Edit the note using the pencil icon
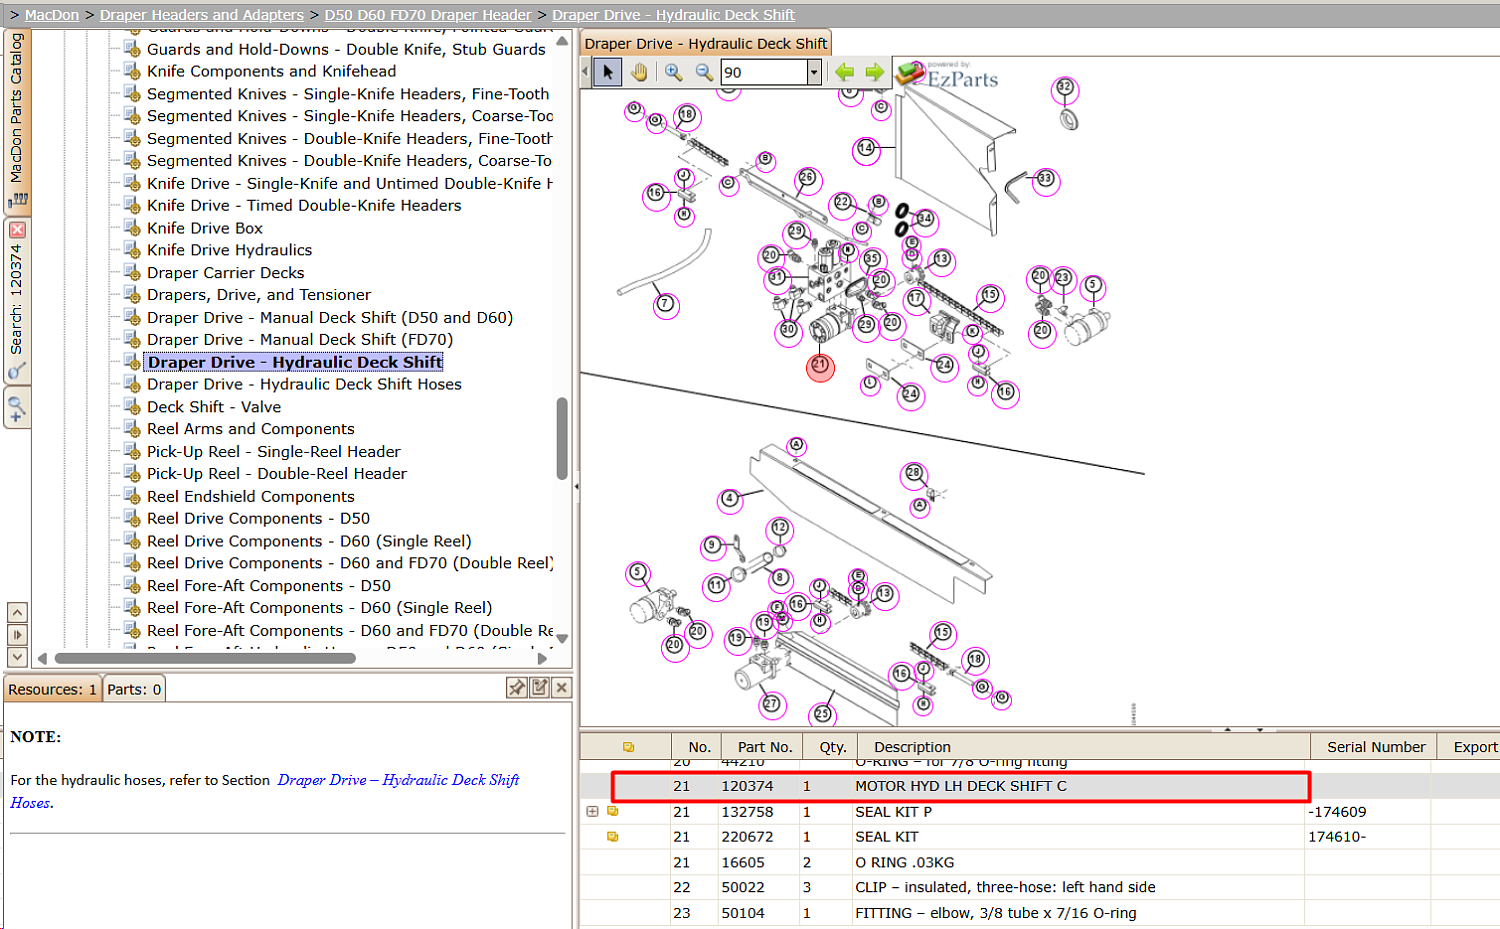Screen dimensions: 1500x929 coord(540,688)
